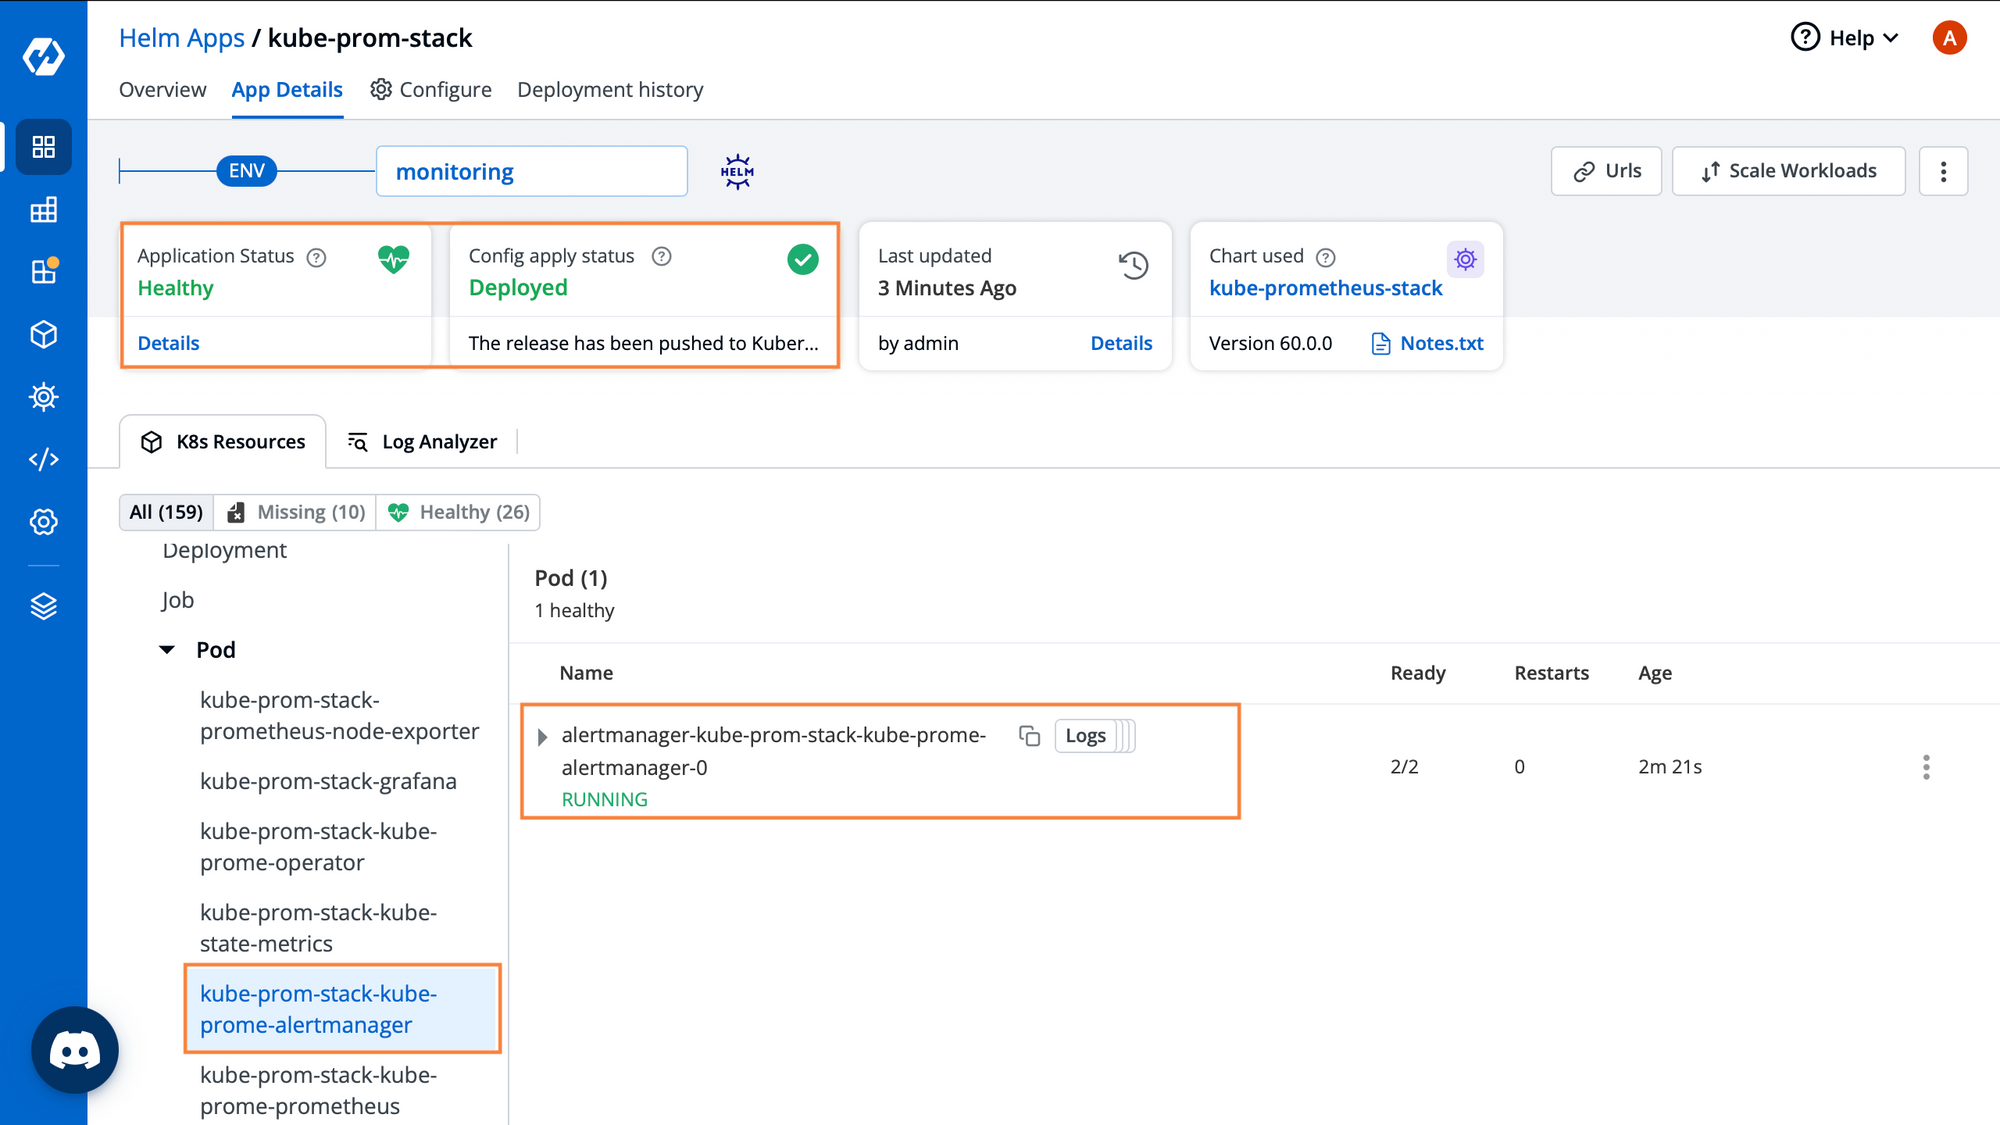Click the Ready column header
Screen dimensions: 2000x1125
click(x=1417, y=673)
